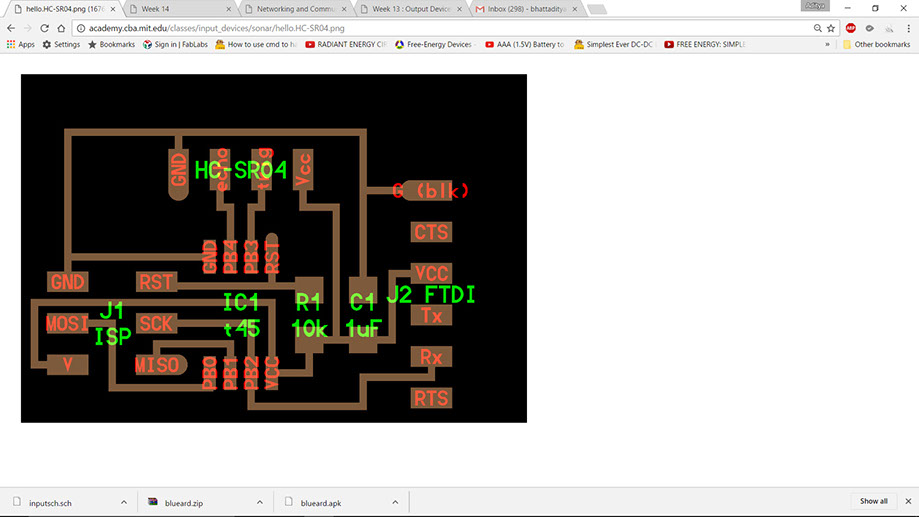Expand options for inputsch.sch download
This screenshot has height=517, width=919.
tap(124, 503)
